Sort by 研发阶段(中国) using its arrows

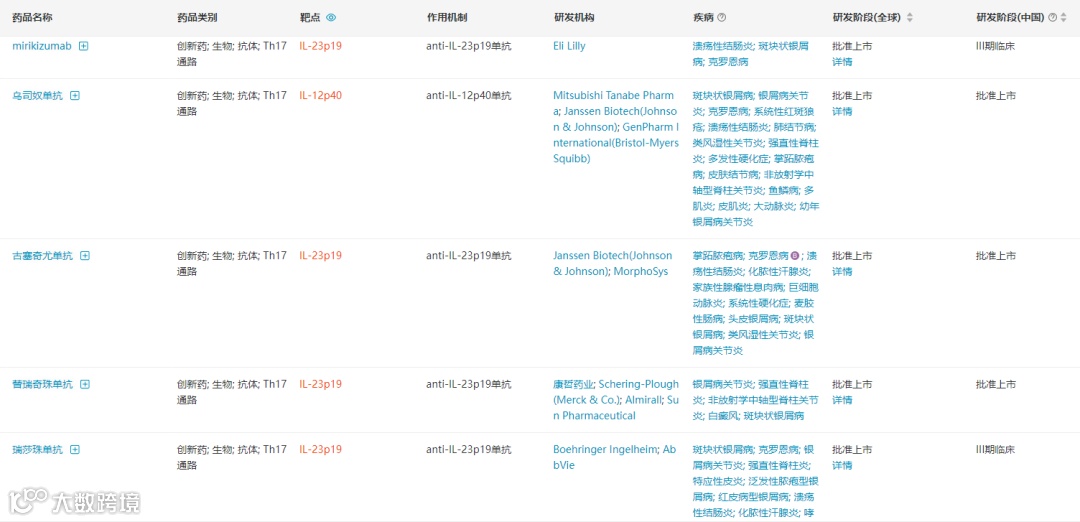tap(1064, 18)
